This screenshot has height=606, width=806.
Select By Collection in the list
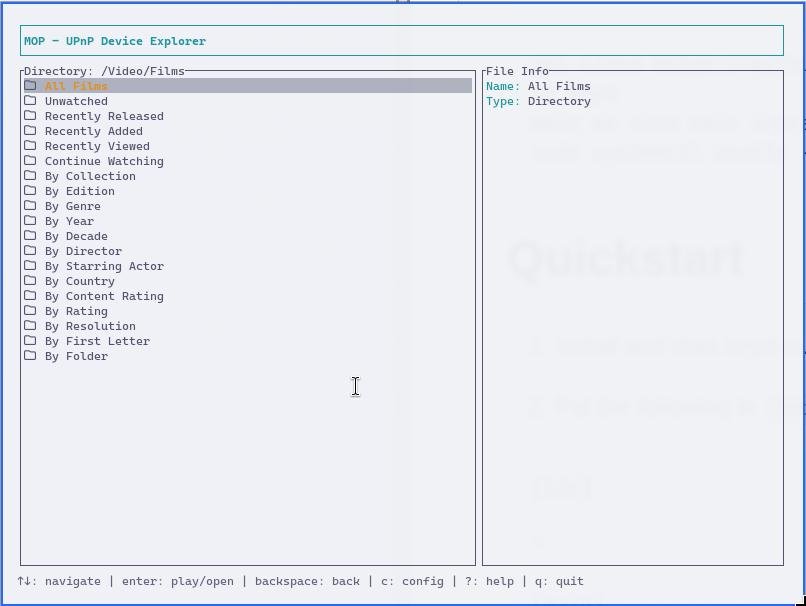click(90, 176)
